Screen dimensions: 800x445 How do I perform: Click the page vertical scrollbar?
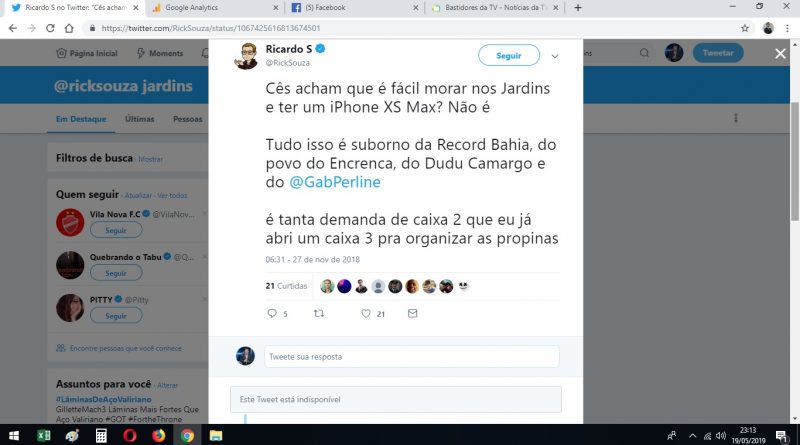coord(795,161)
